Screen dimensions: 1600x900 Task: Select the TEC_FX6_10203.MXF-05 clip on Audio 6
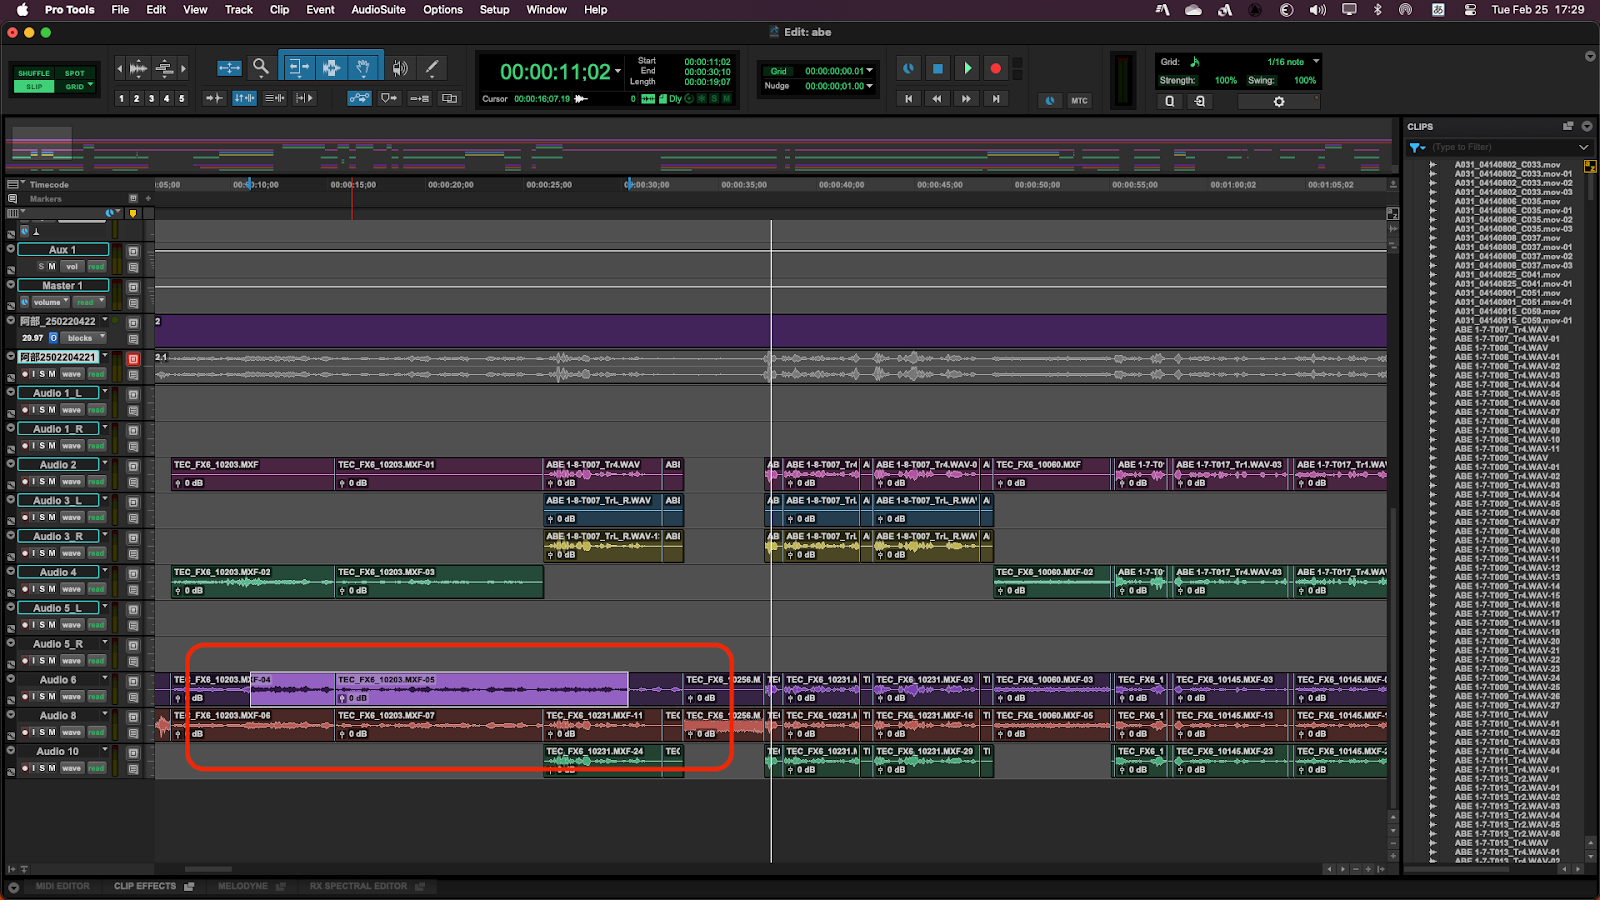click(x=480, y=689)
